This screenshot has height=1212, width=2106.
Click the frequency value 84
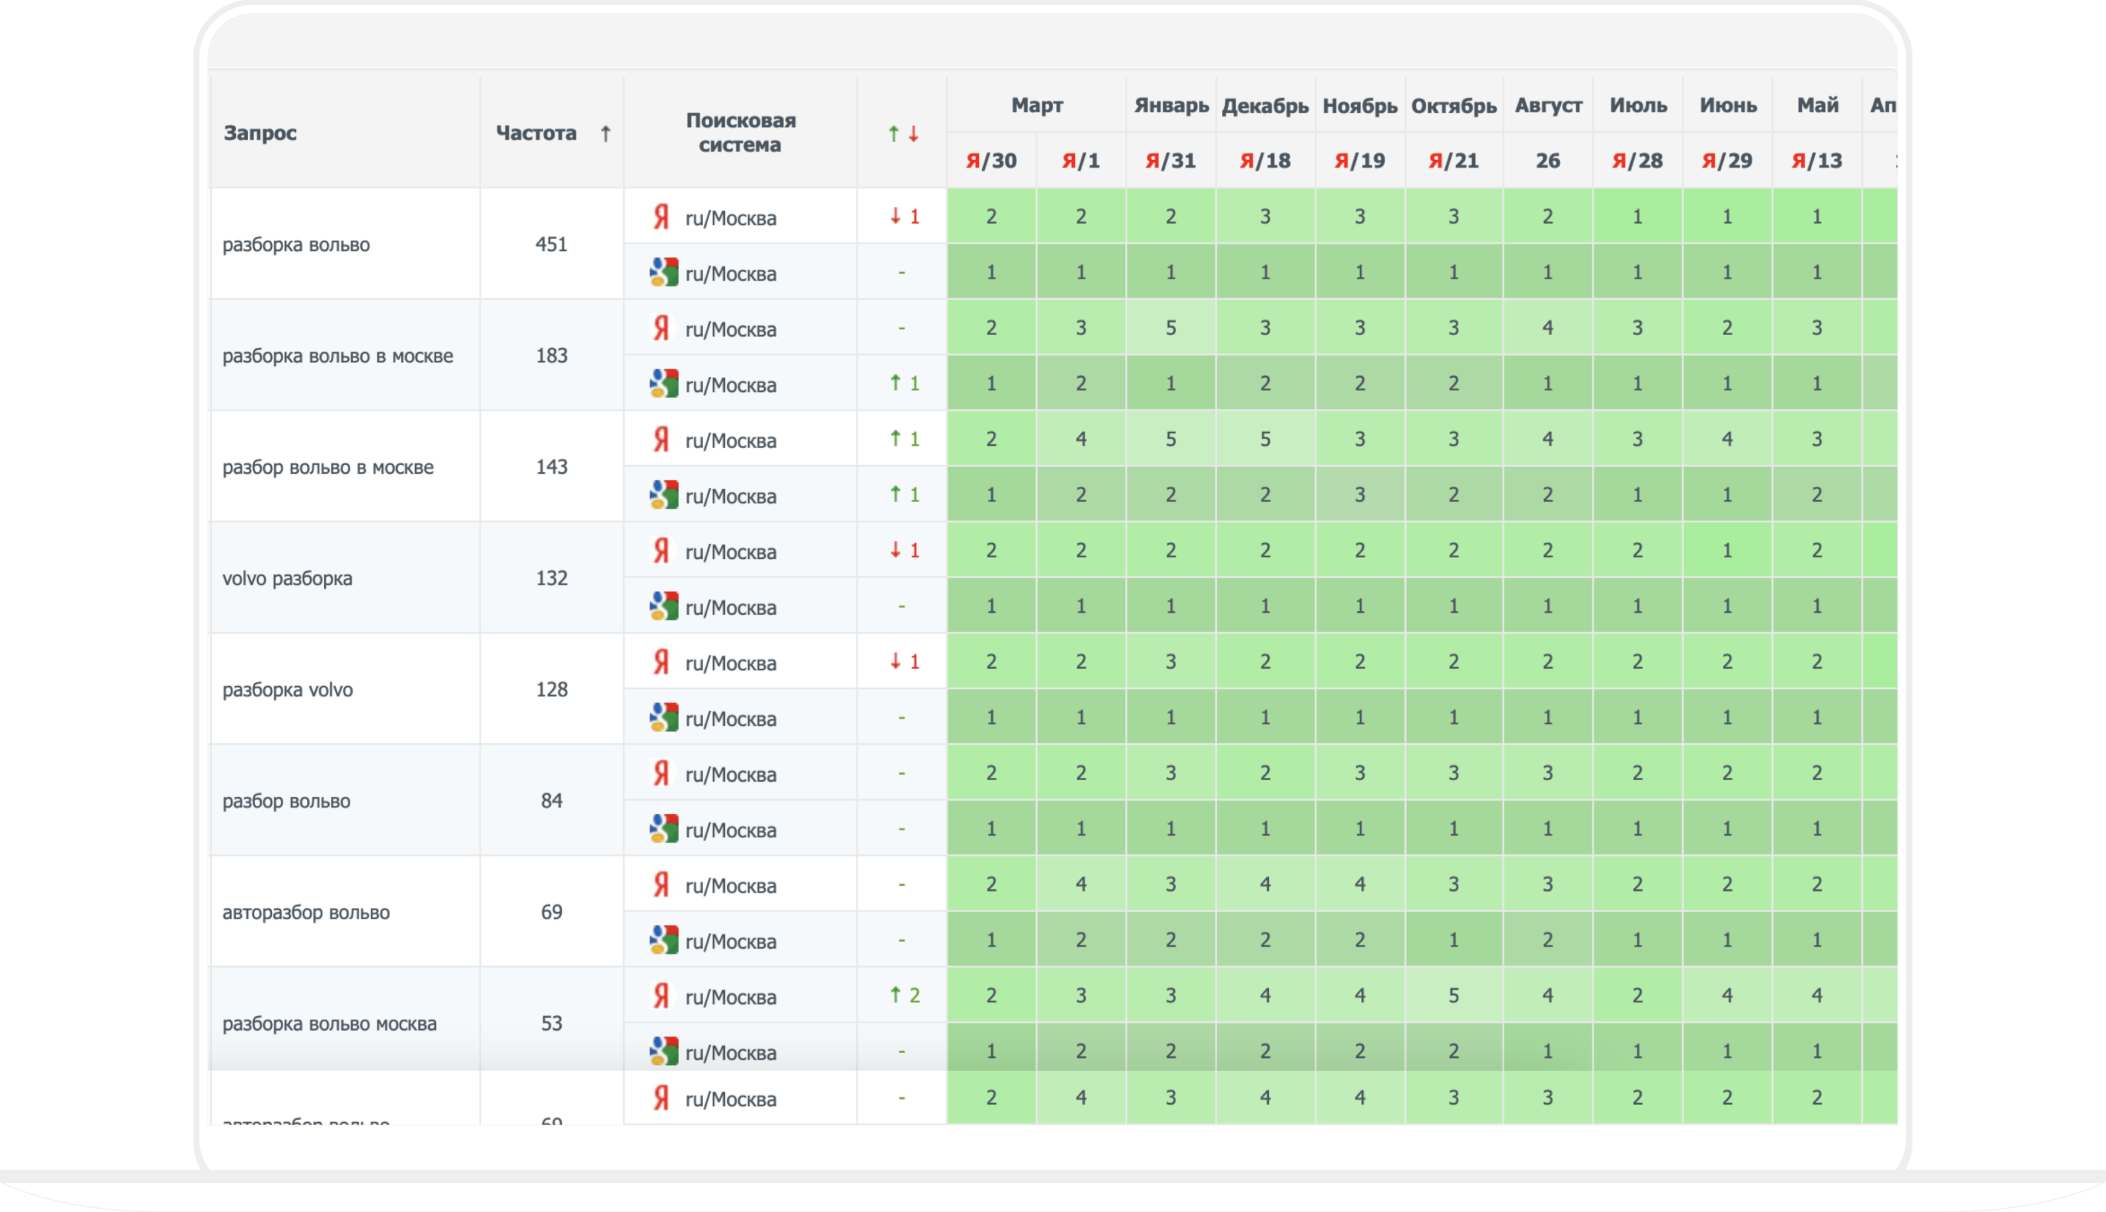tap(552, 801)
